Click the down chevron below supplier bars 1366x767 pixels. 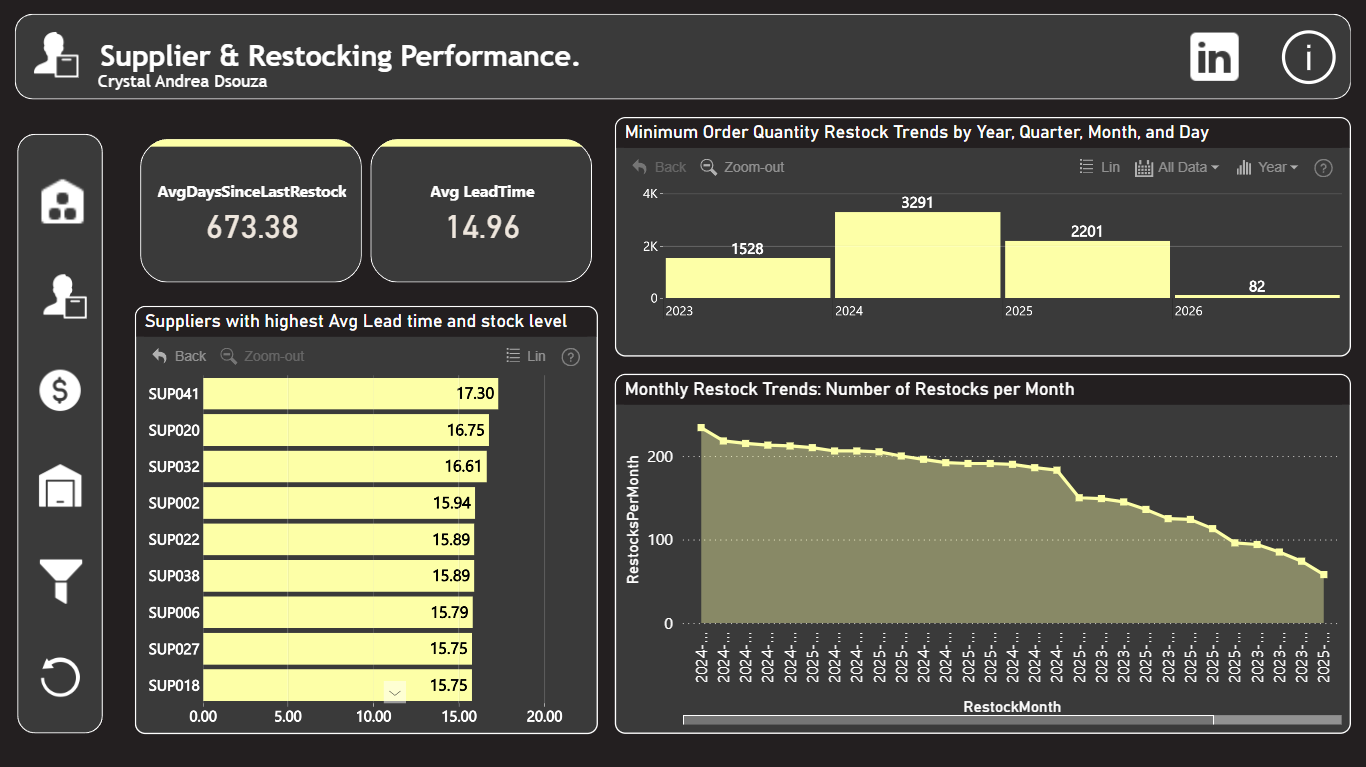click(x=395, y=692)
